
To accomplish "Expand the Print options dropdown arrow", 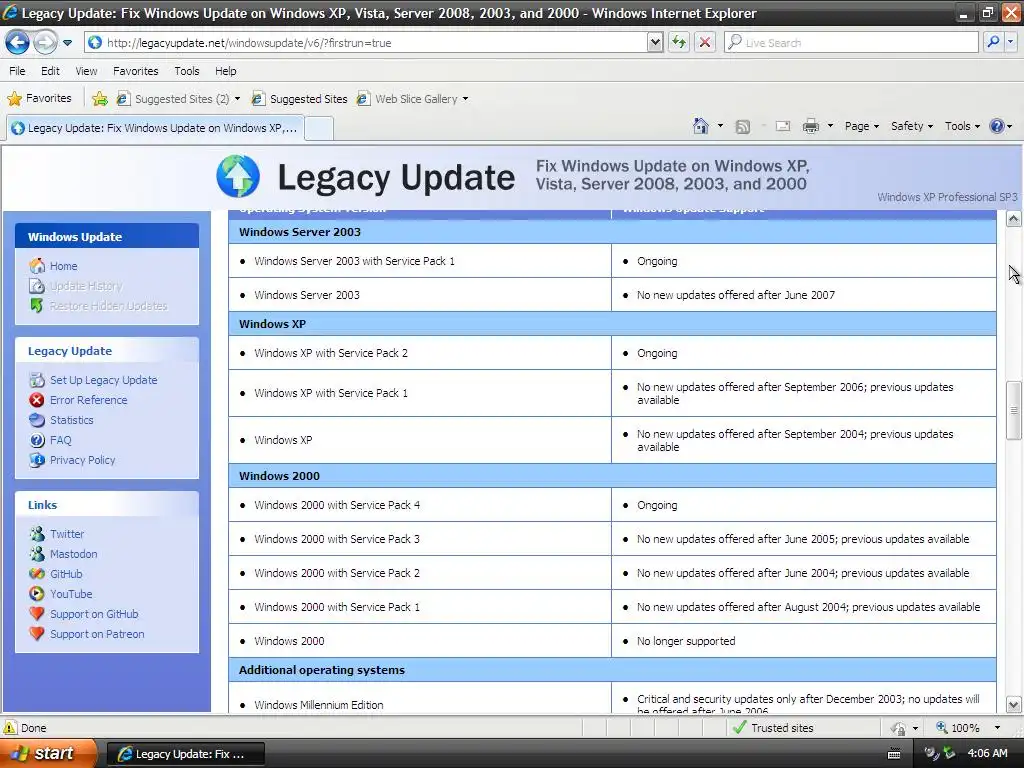I will pos(830,126).
